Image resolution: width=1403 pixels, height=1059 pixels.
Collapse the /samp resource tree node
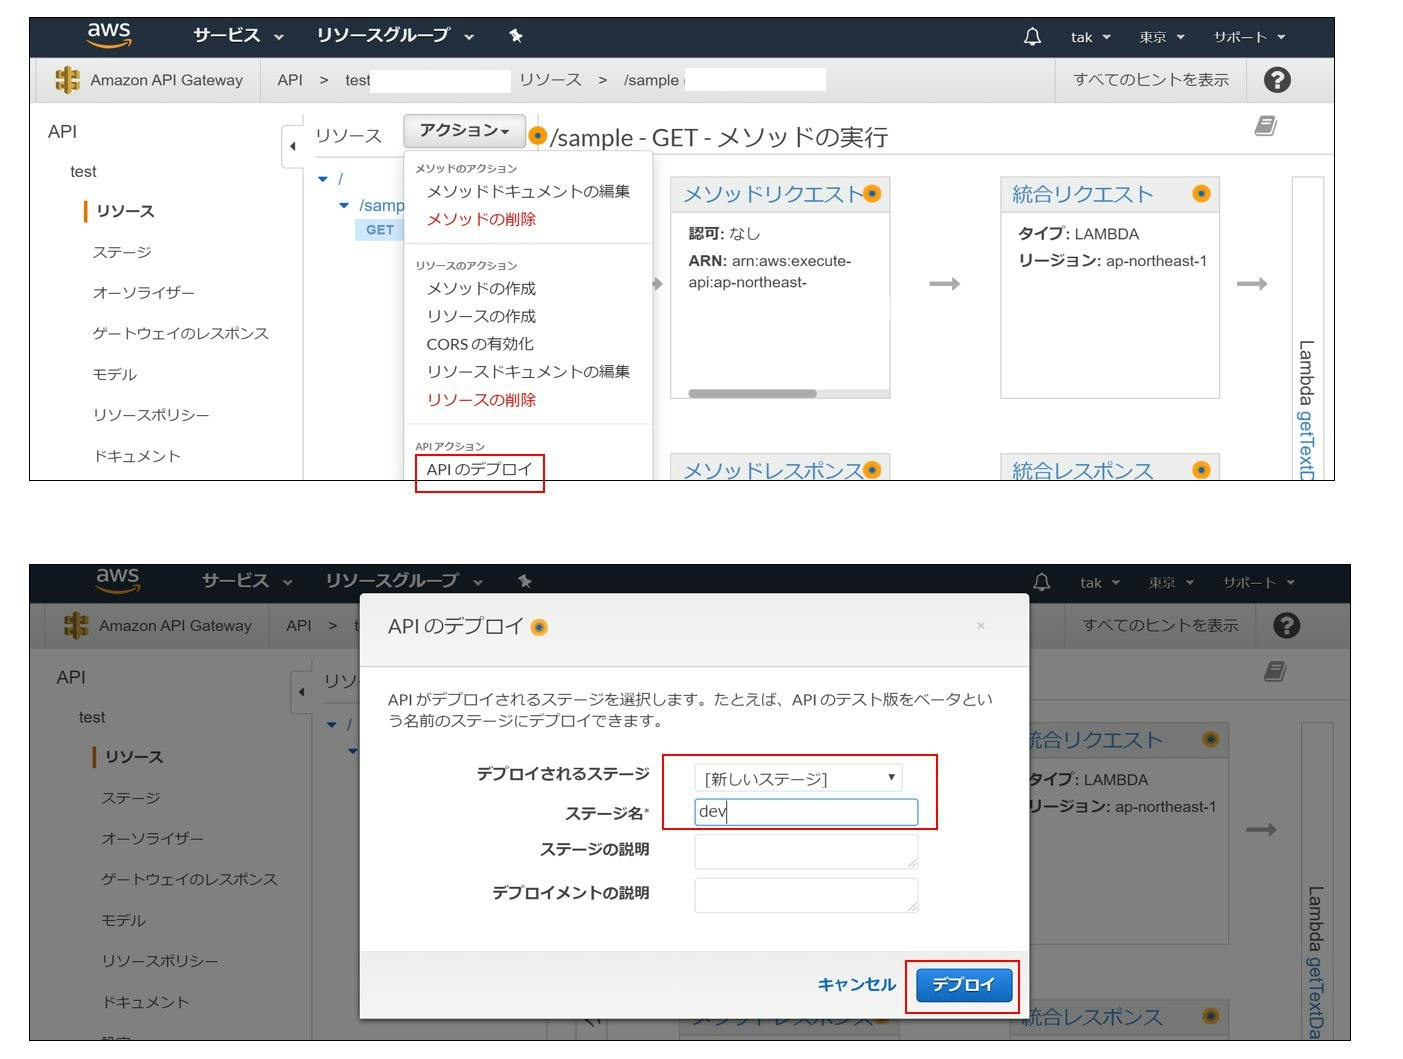click(344, 205)
